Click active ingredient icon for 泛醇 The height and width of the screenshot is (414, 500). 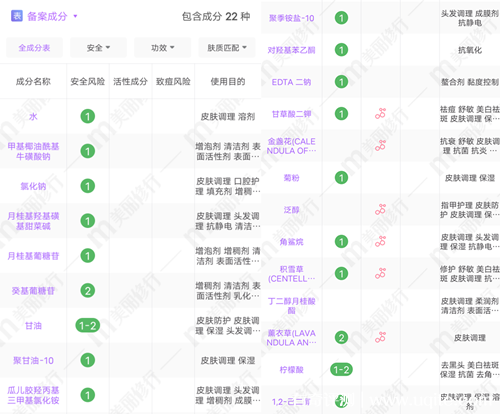[x=380, y=210]
